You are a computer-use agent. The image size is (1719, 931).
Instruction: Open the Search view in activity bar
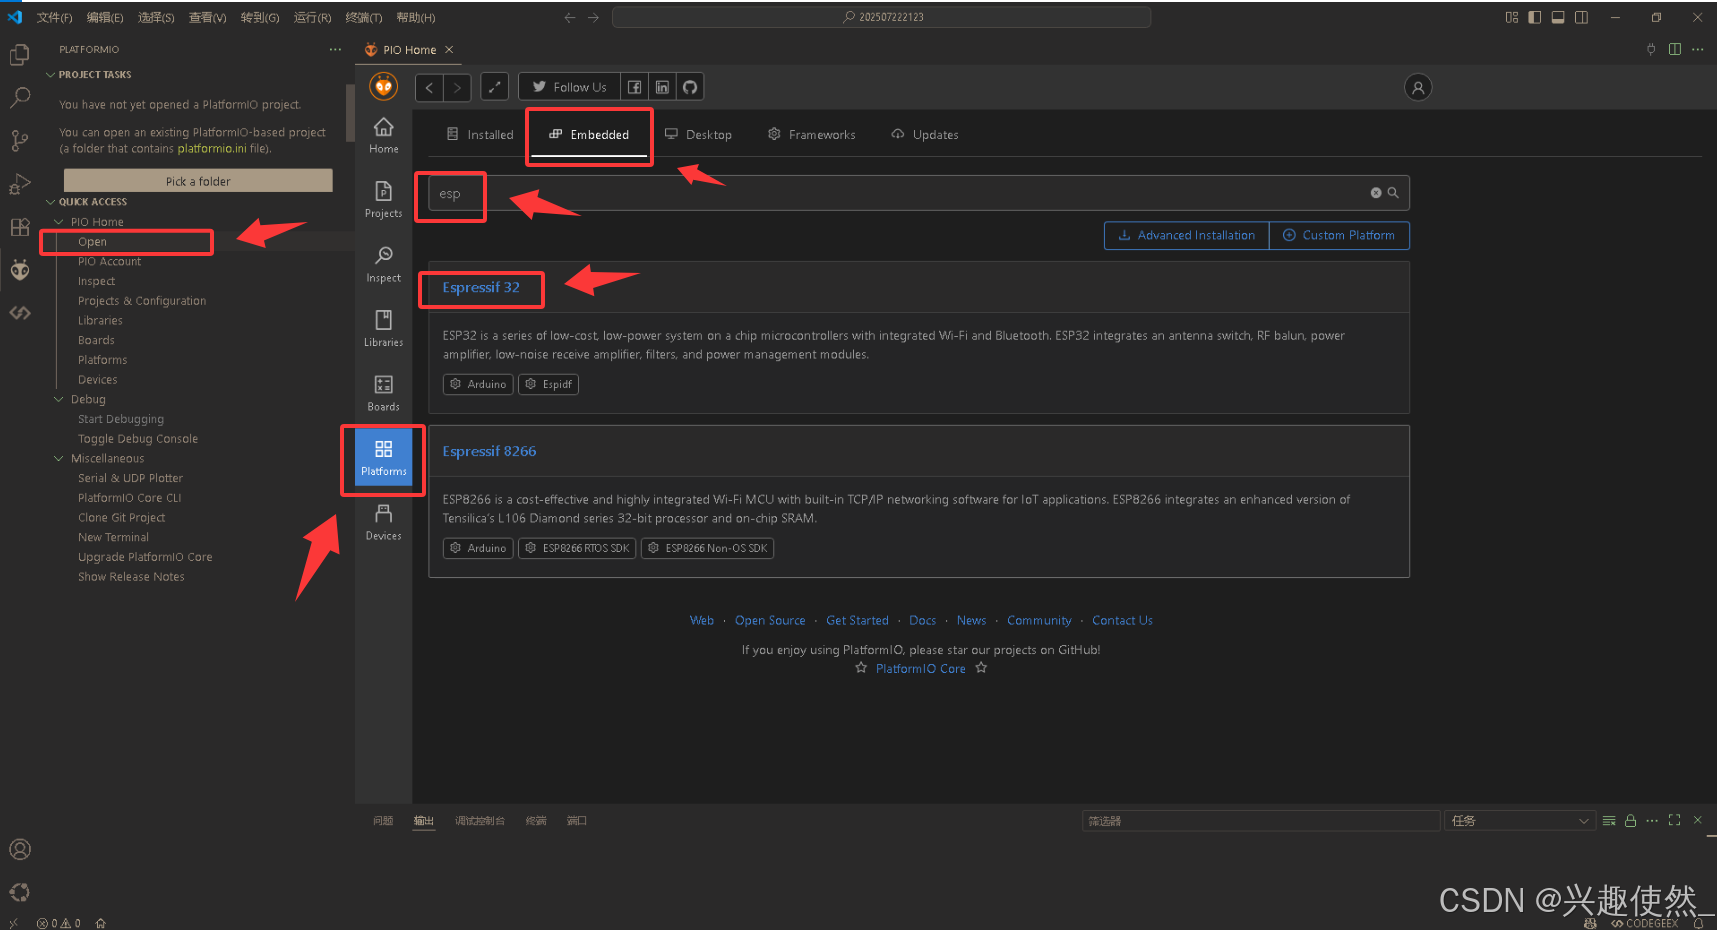tap(19, 98)
